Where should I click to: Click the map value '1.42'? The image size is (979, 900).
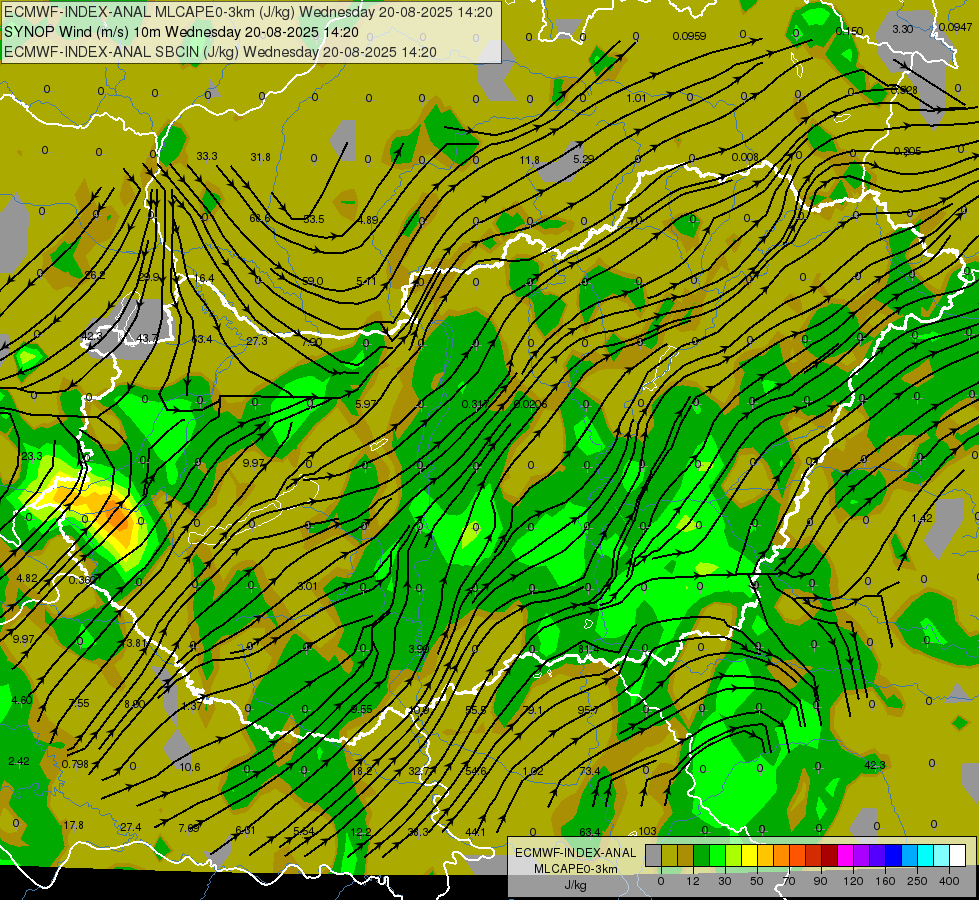coord(922,518)
